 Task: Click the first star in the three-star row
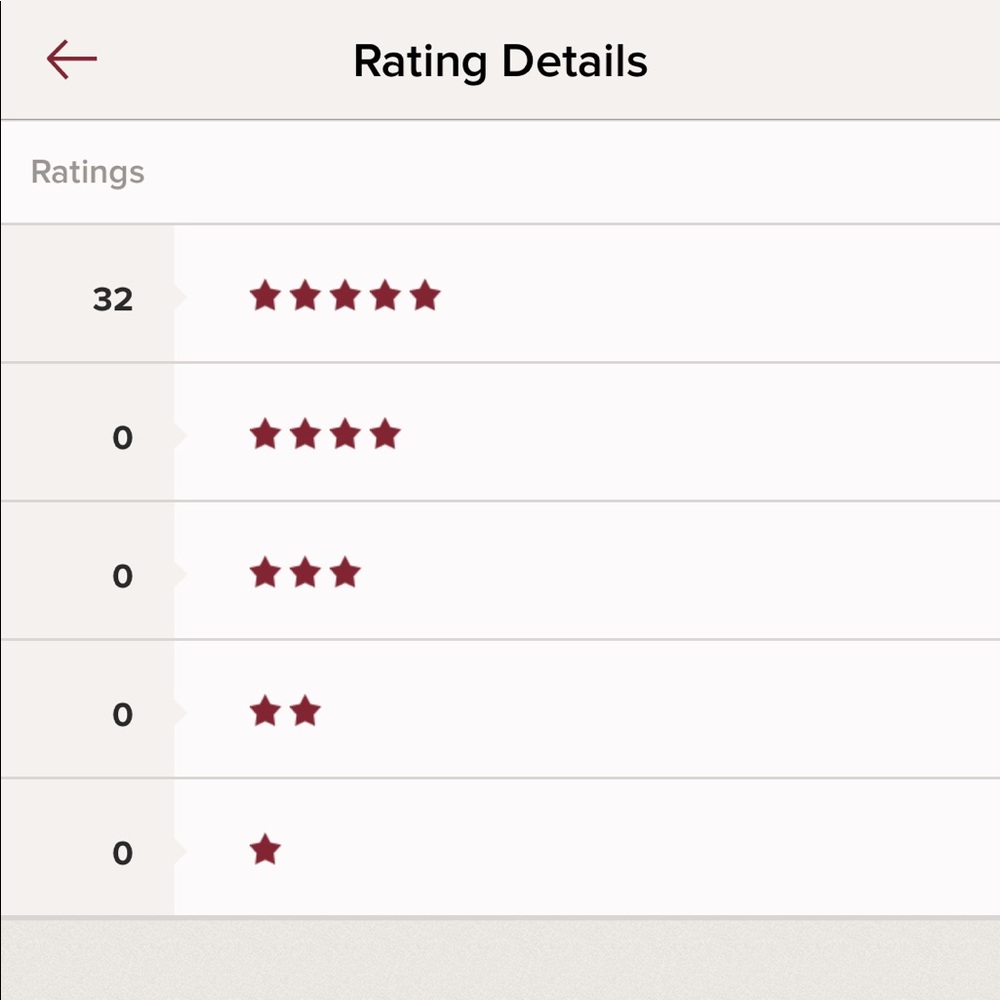tap(265, 573)
